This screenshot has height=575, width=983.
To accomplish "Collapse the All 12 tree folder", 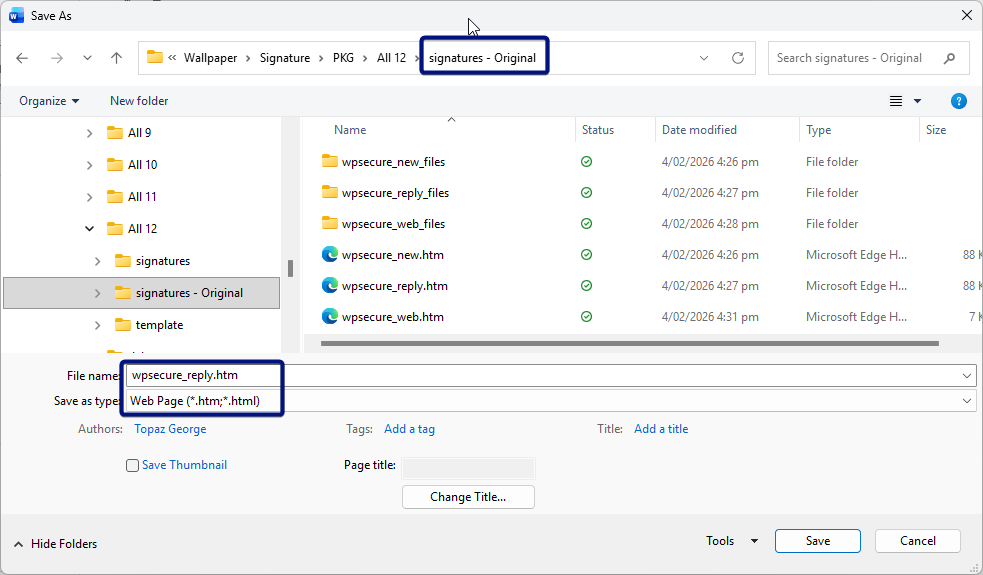I will point(90,229).
